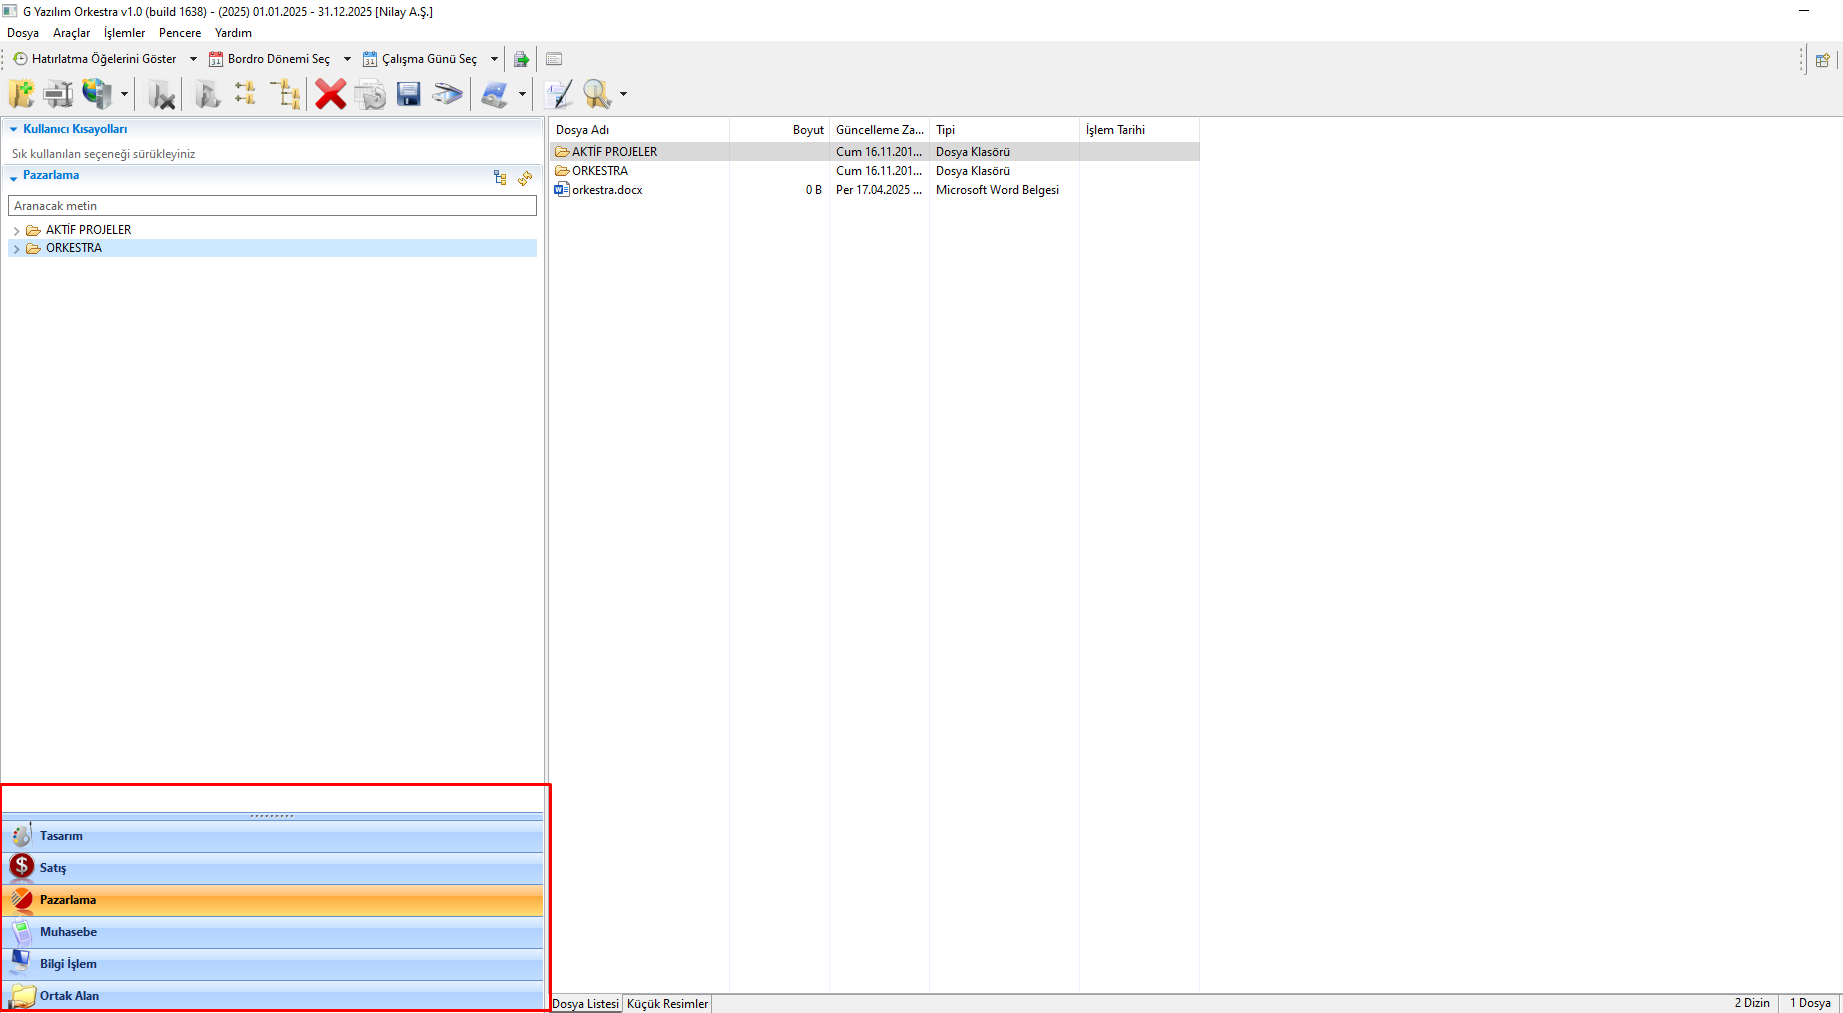Viewport: 1843px width, 1013px height.
Task: Click the document with pen edit icon
Action: tap(558, 94)
